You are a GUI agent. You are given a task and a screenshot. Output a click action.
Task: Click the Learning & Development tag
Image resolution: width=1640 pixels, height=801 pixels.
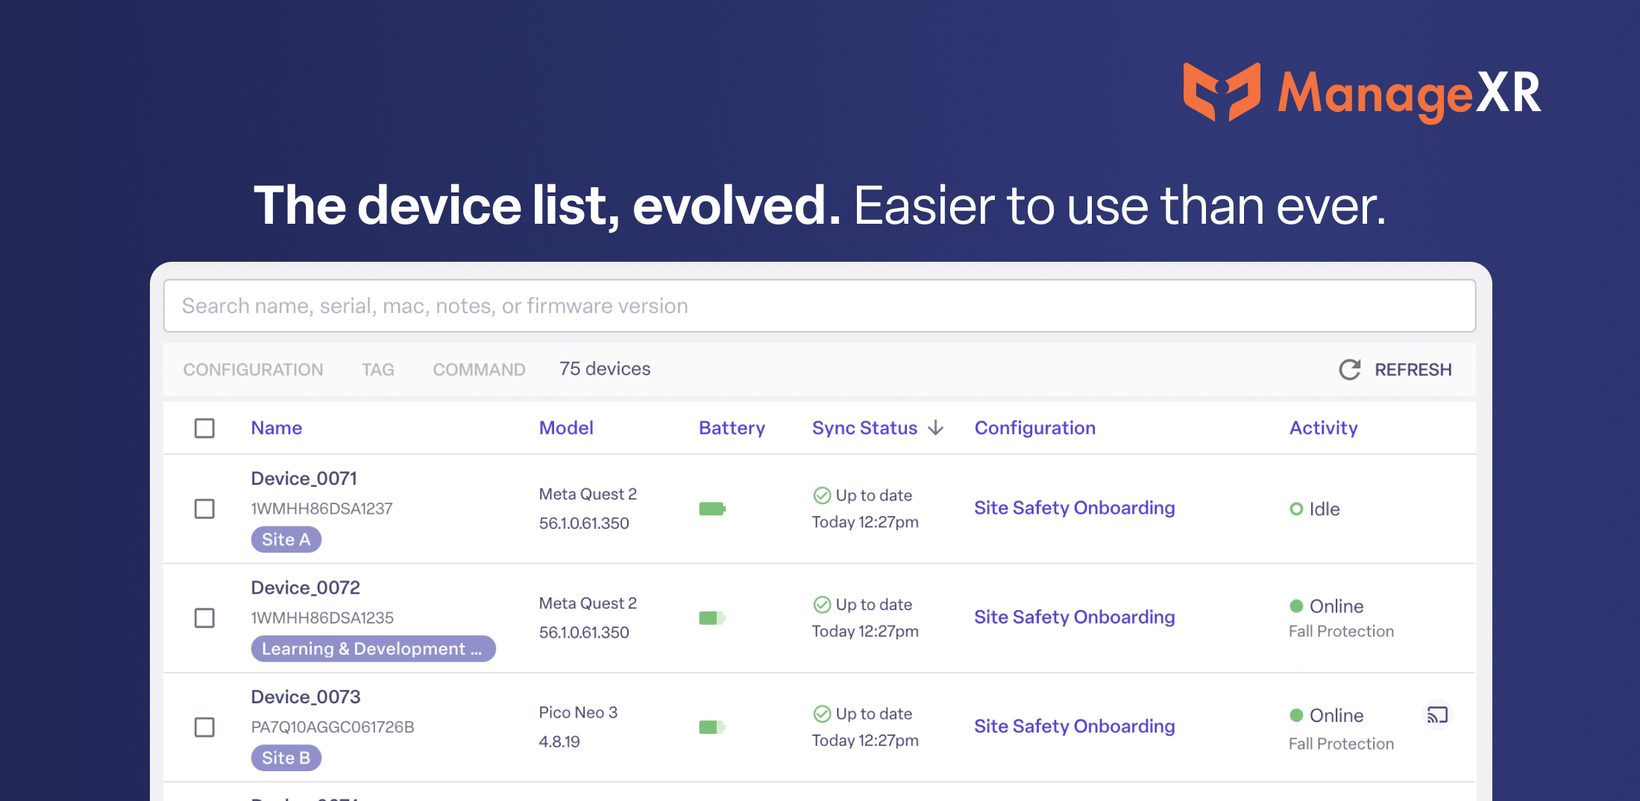pyautogui.click(x=373, y=649)
